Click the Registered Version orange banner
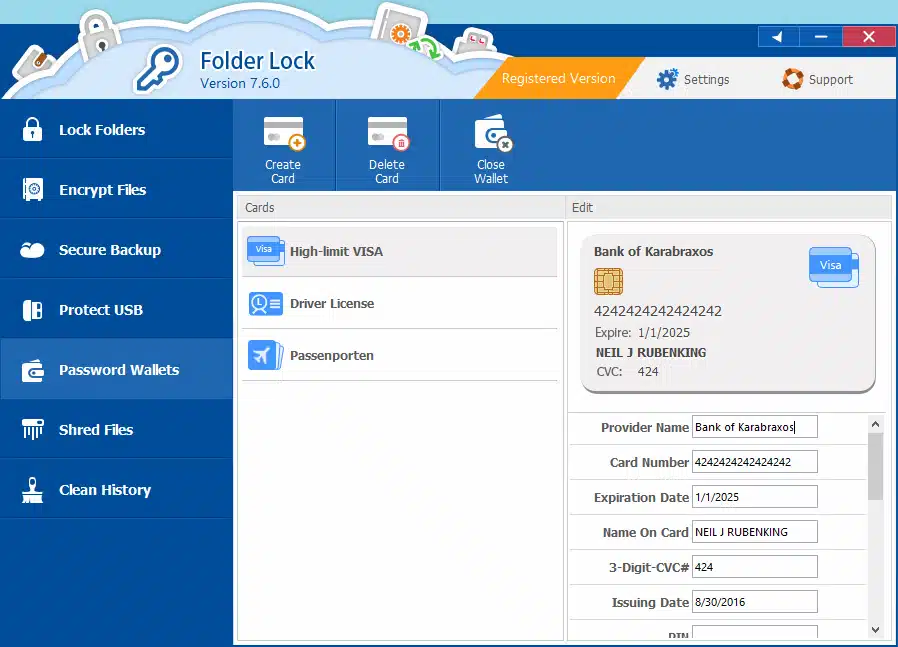The width and height of the screenshot is (898, 647). 557,79
